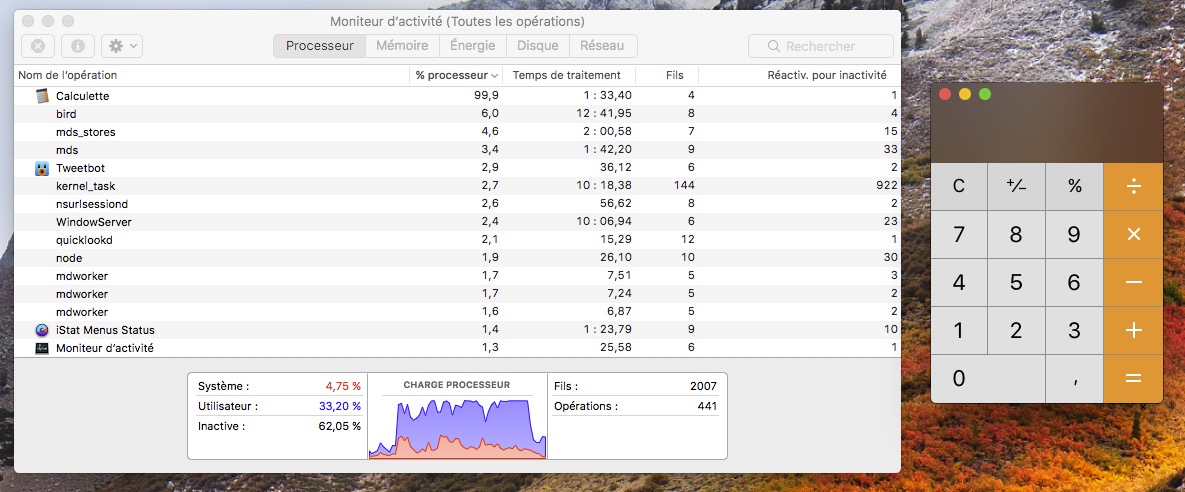Click the 99,9 processor value
This screenshot has width=1185, height=492.
tap(486, 96)
